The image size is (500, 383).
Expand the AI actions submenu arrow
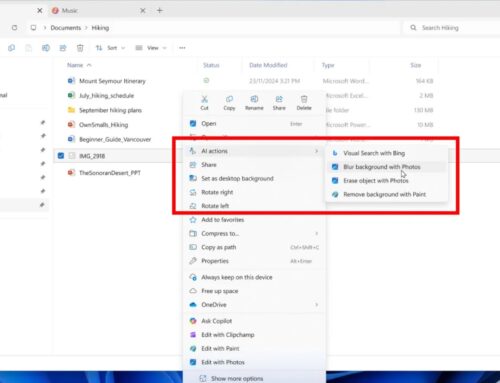click(x=316, y=151)
